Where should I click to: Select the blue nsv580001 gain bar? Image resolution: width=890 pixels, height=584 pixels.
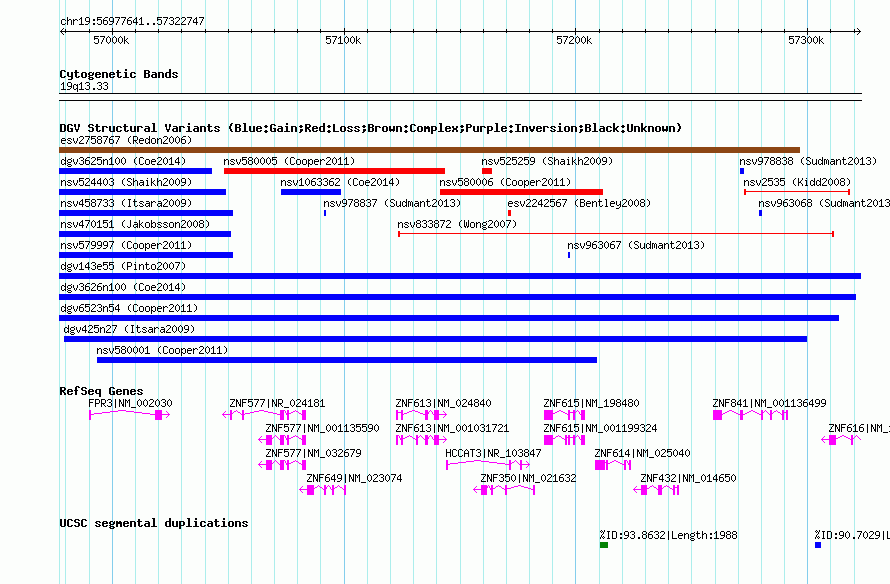point(347,360)
